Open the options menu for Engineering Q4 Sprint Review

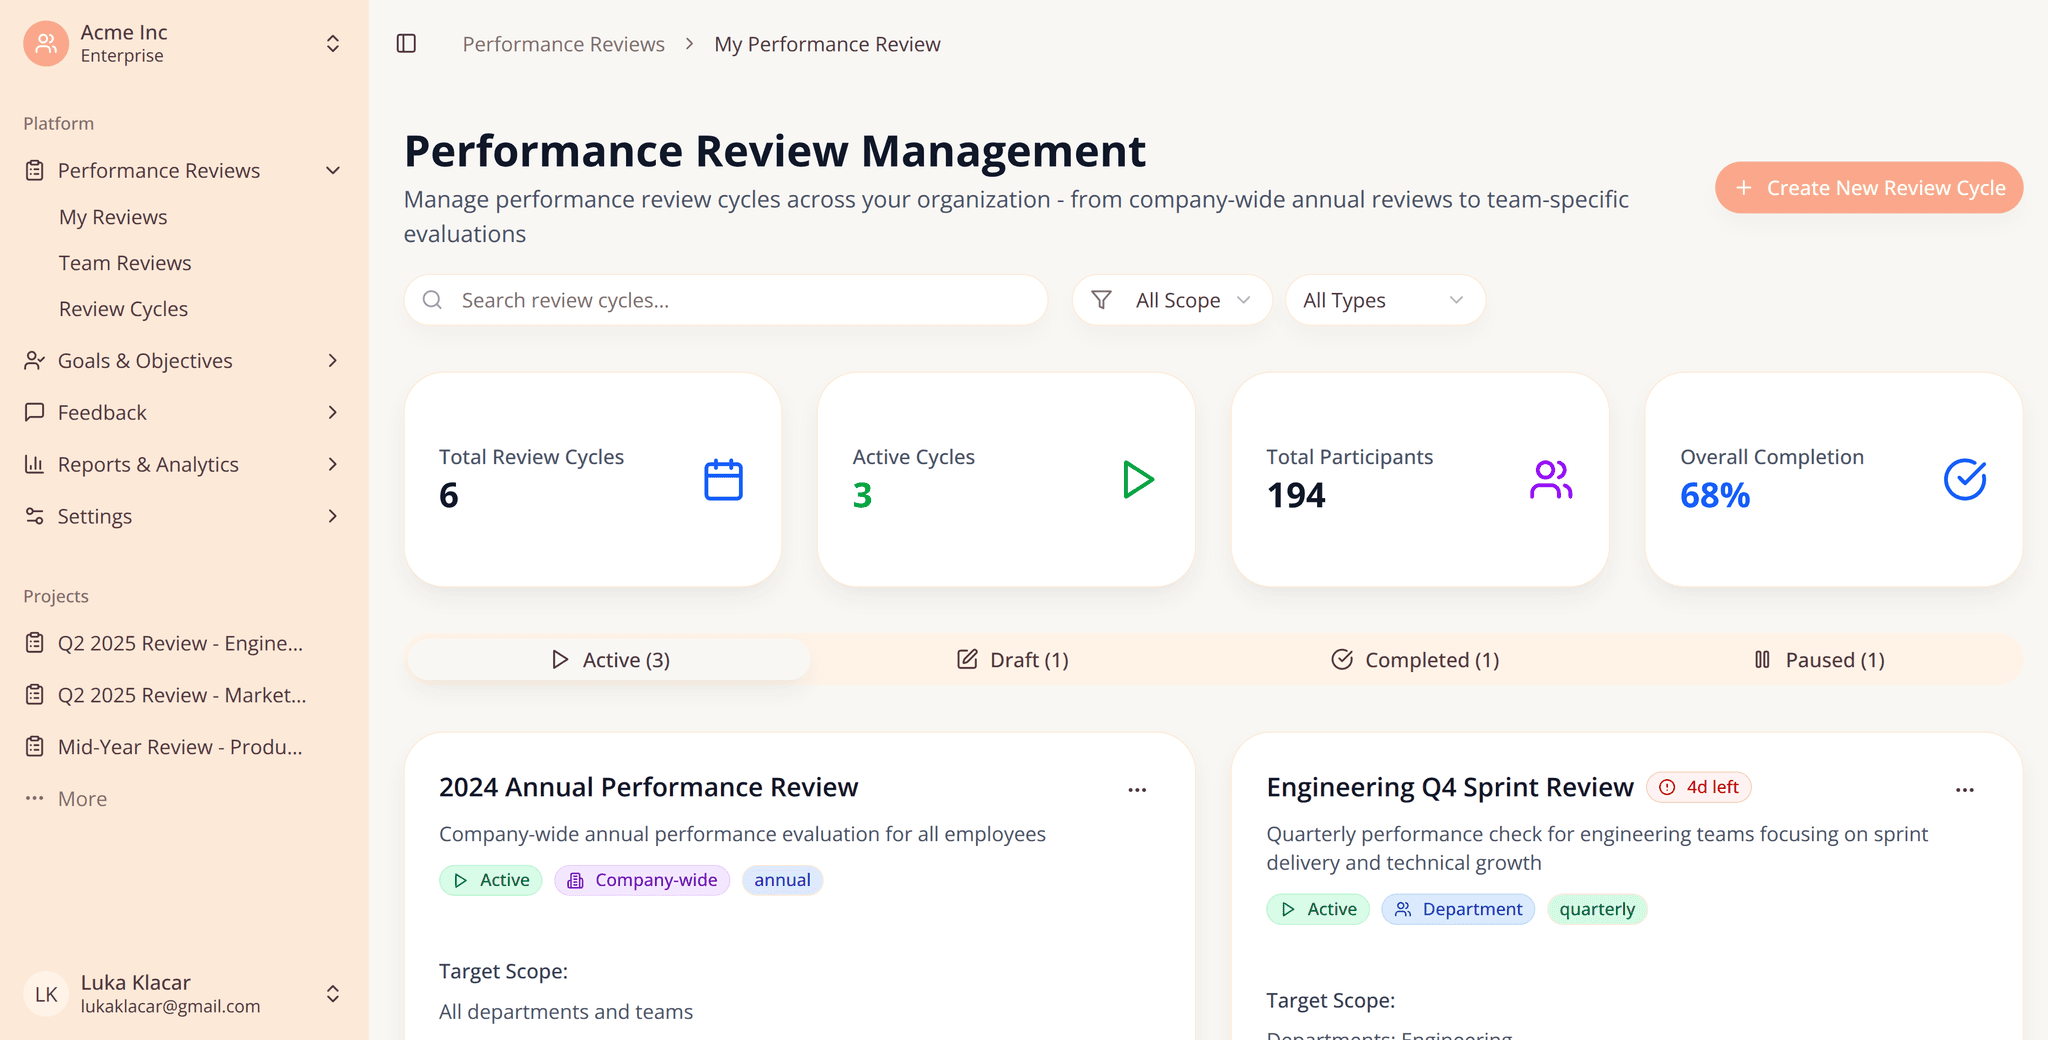1965,790
